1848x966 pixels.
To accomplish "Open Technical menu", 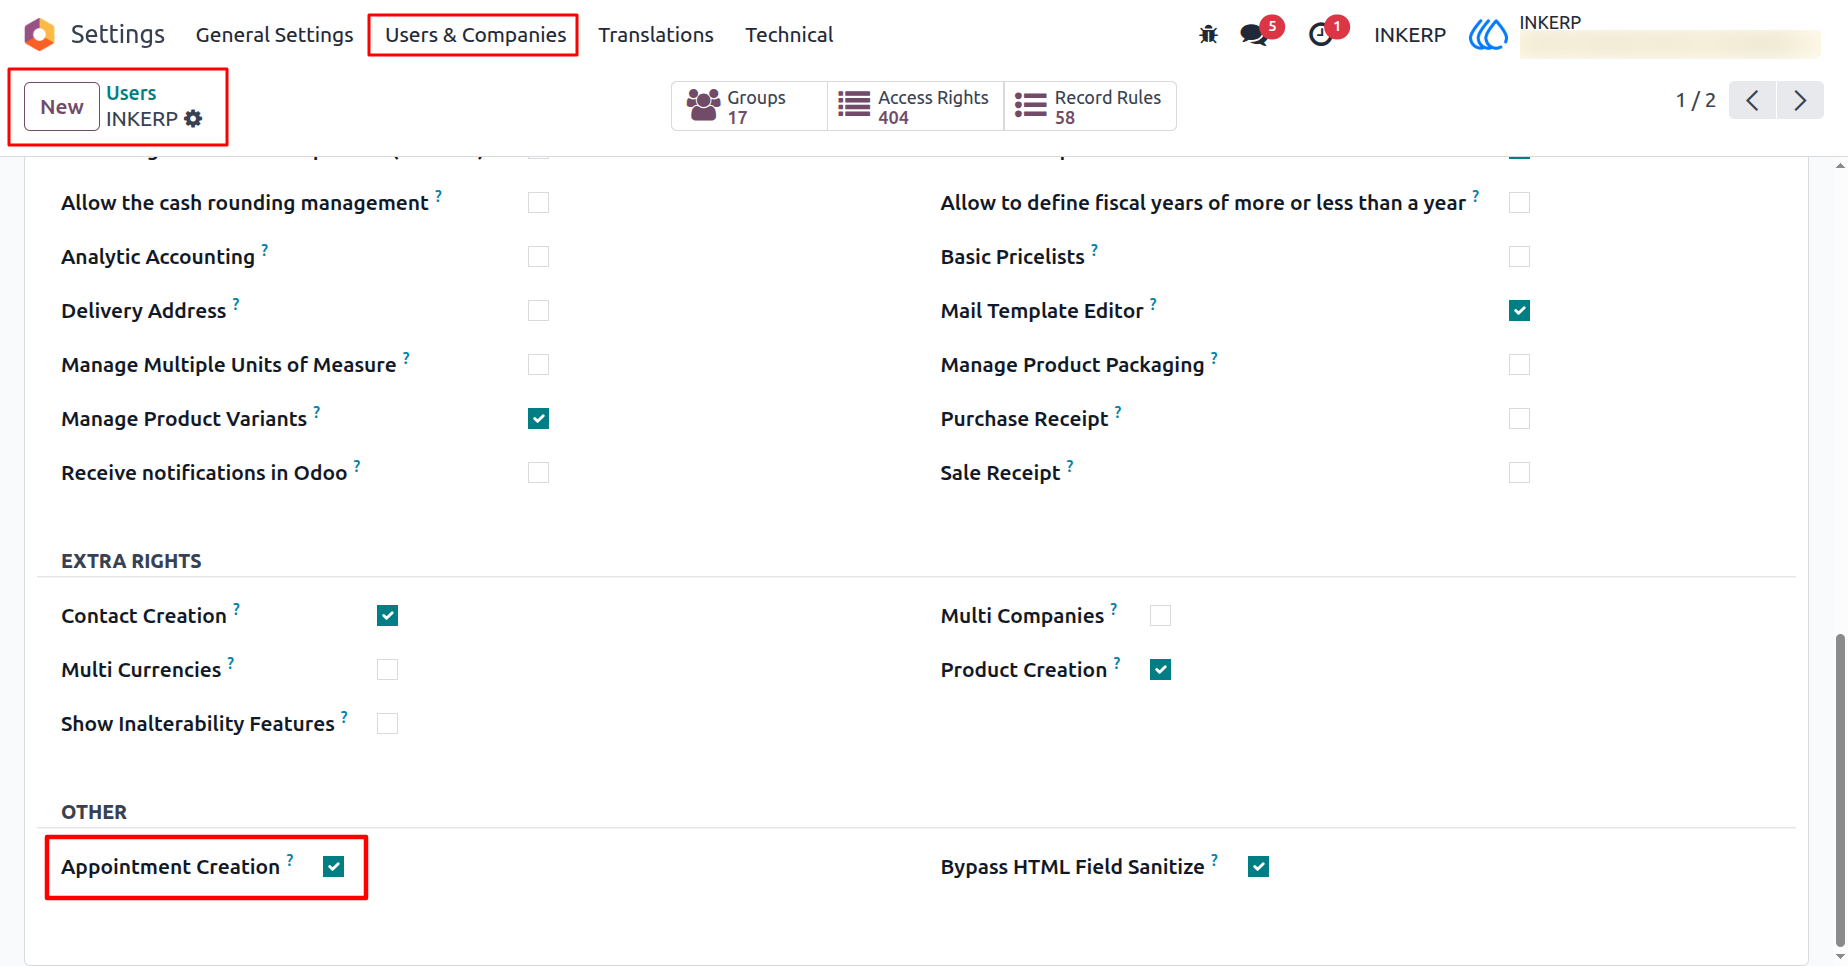I will [x=789, y=35].
